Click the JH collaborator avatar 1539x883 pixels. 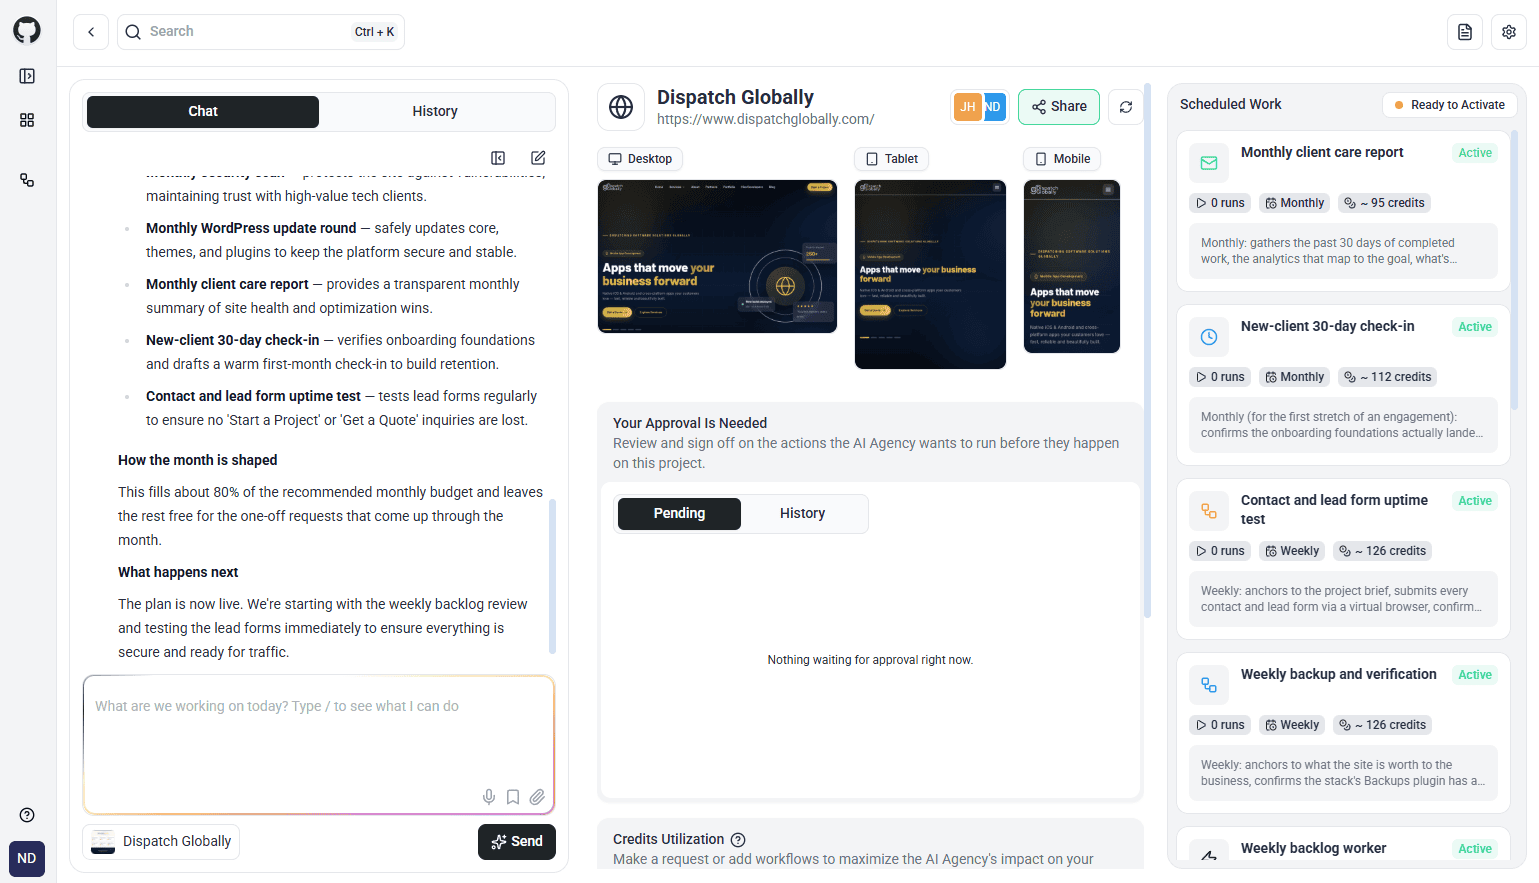point(967,107)
